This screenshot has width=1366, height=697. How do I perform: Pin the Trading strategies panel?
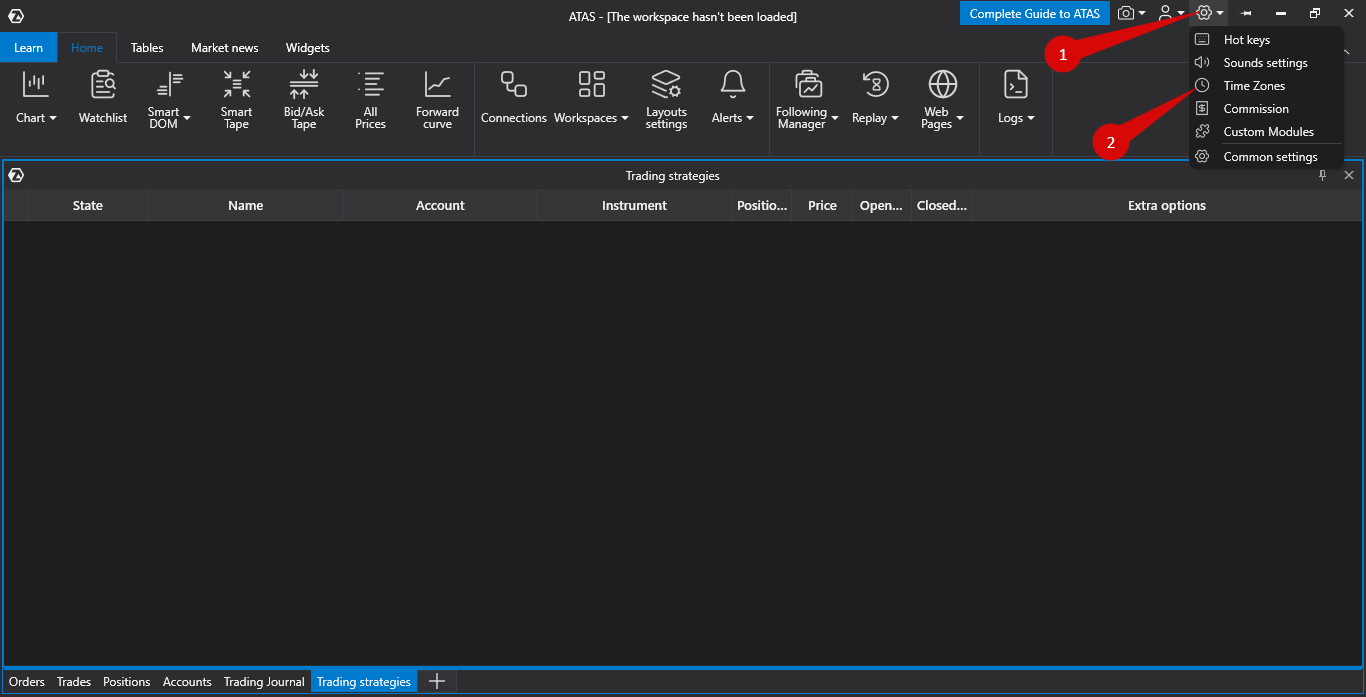(1322, 175)
